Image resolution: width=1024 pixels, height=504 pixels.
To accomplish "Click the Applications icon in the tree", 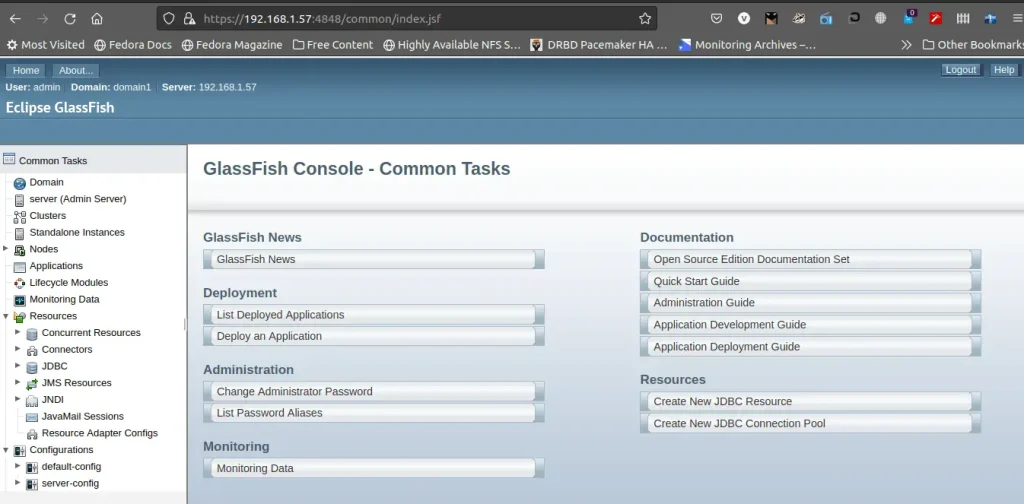I will tap(19, 267).
